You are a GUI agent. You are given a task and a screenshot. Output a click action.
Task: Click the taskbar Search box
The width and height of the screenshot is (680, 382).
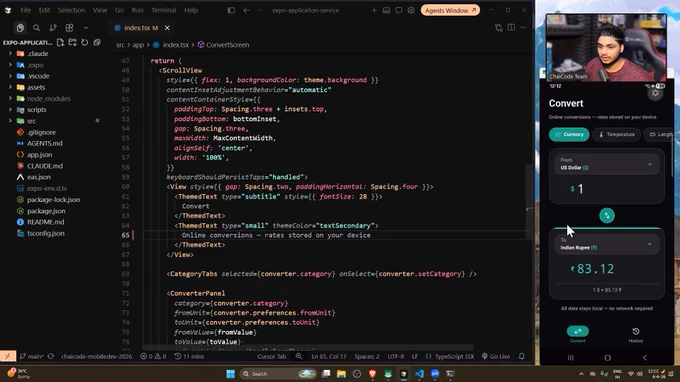(278, 374)
